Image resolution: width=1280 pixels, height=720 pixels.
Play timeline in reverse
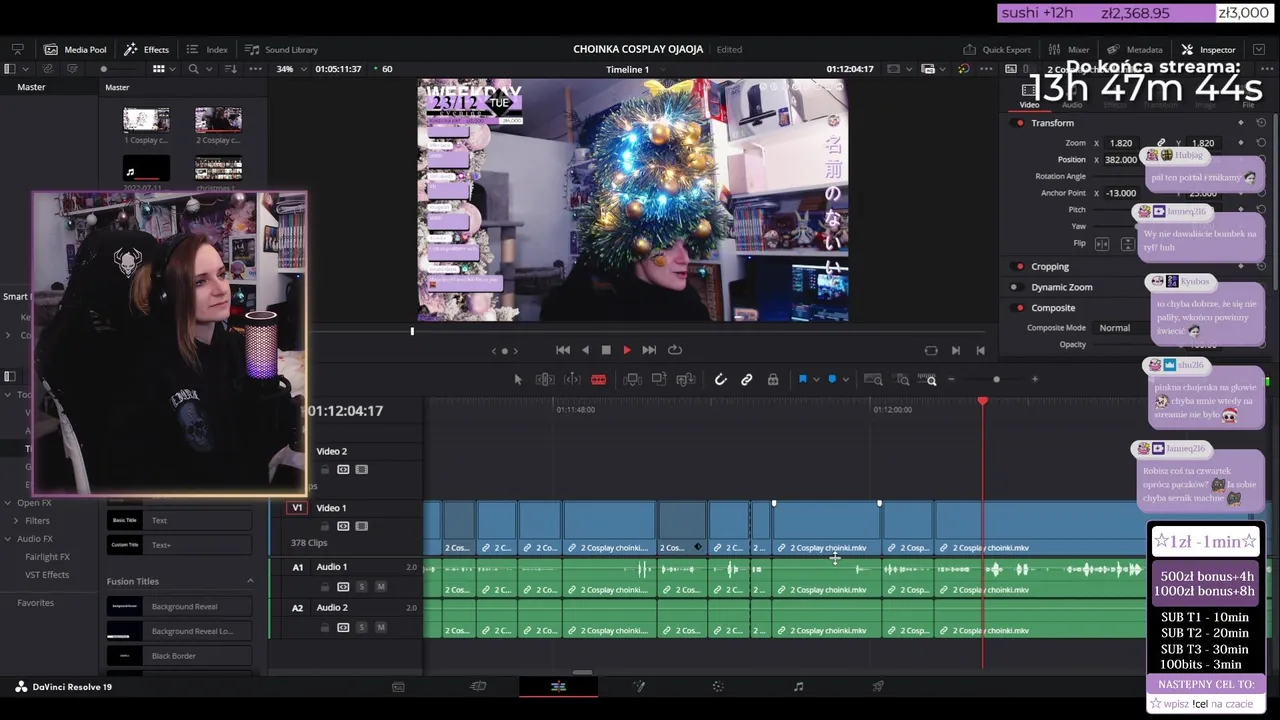(585, 350)
